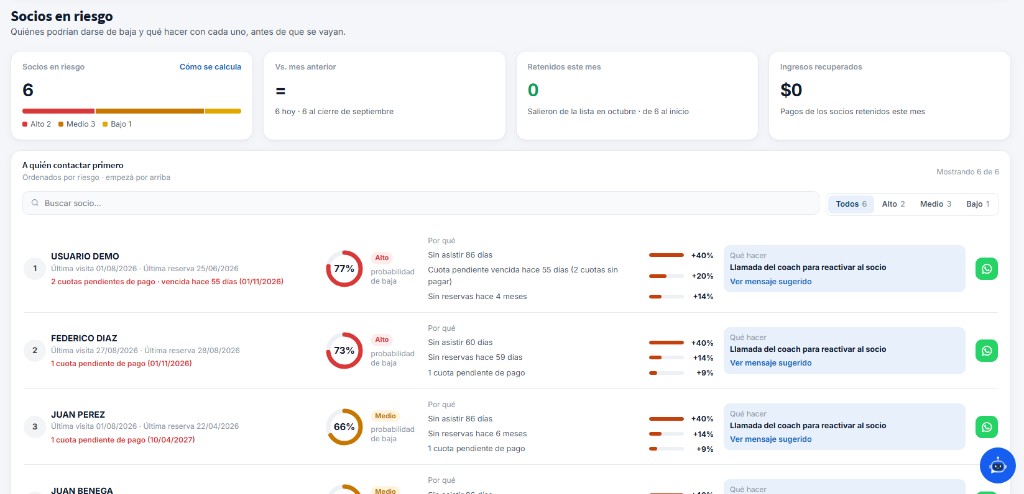1024x494 pixels.
Task: Click the yellow Bajo risk bar segment
Action: (223, 111)
